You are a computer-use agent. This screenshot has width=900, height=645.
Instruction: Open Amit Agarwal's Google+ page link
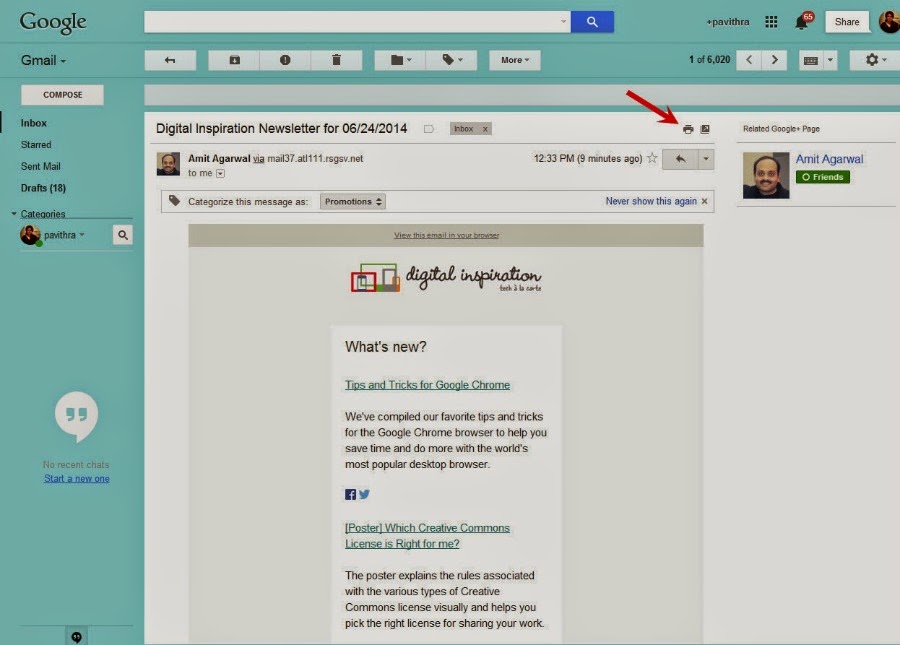coord(832,158)
